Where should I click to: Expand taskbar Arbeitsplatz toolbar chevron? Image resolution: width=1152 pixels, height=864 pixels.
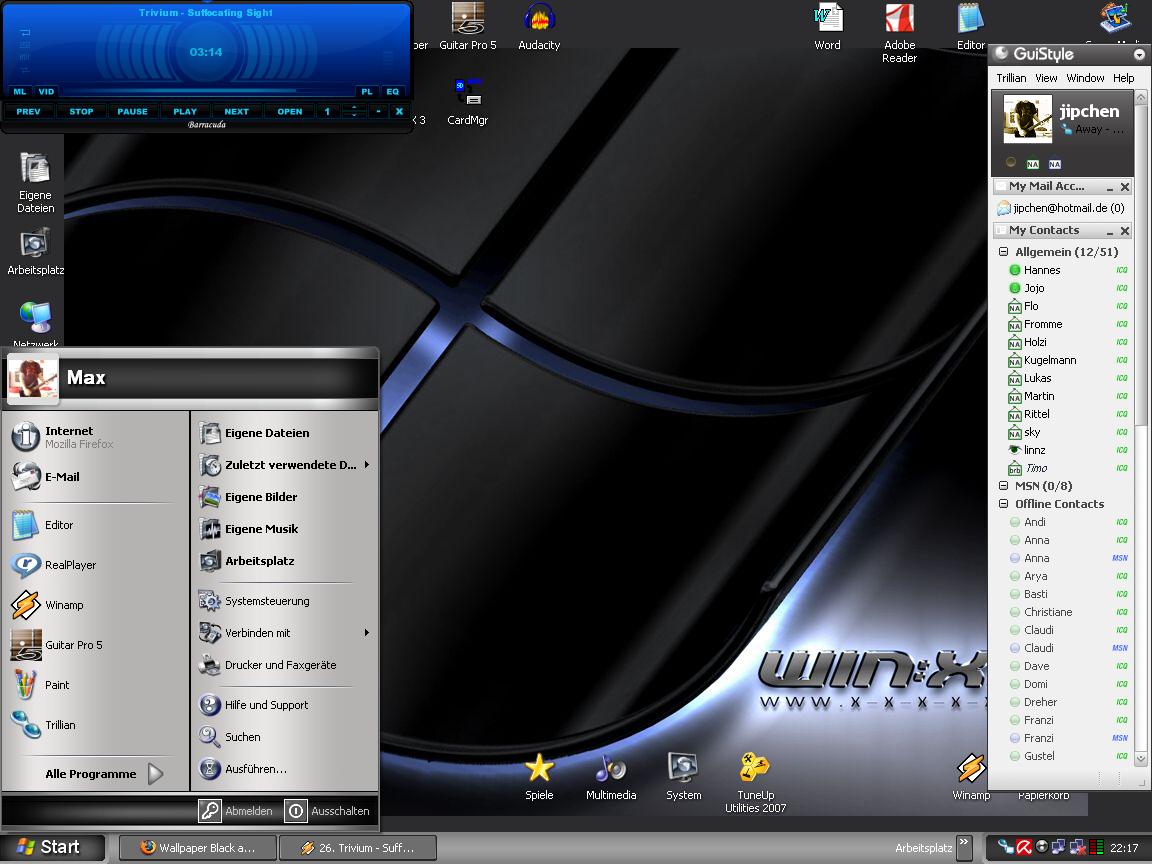[964, 847]
